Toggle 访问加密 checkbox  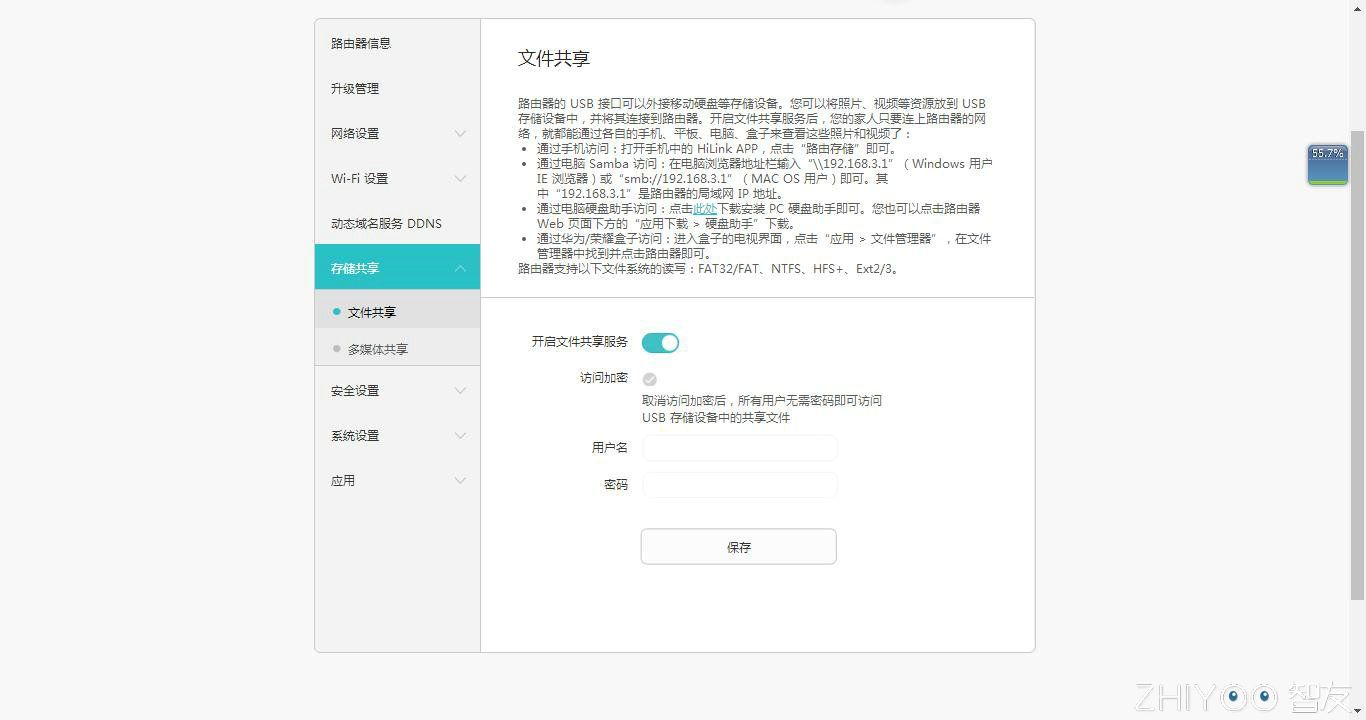click(650, 379)
